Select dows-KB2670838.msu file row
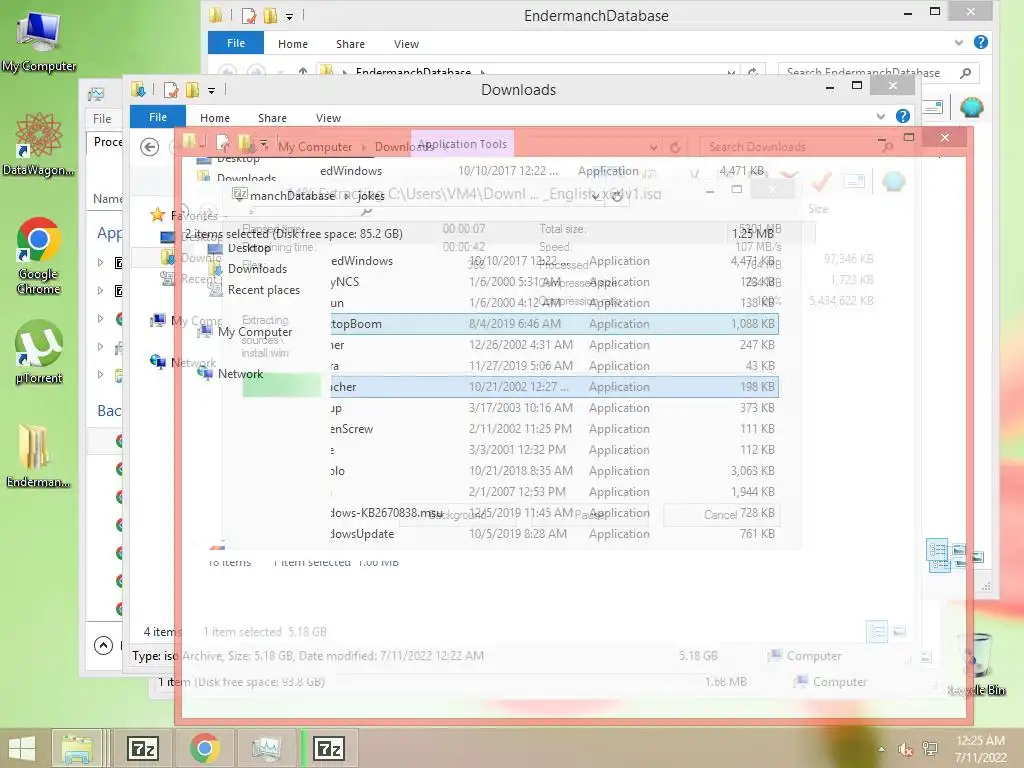 click(x=554, y=513)
